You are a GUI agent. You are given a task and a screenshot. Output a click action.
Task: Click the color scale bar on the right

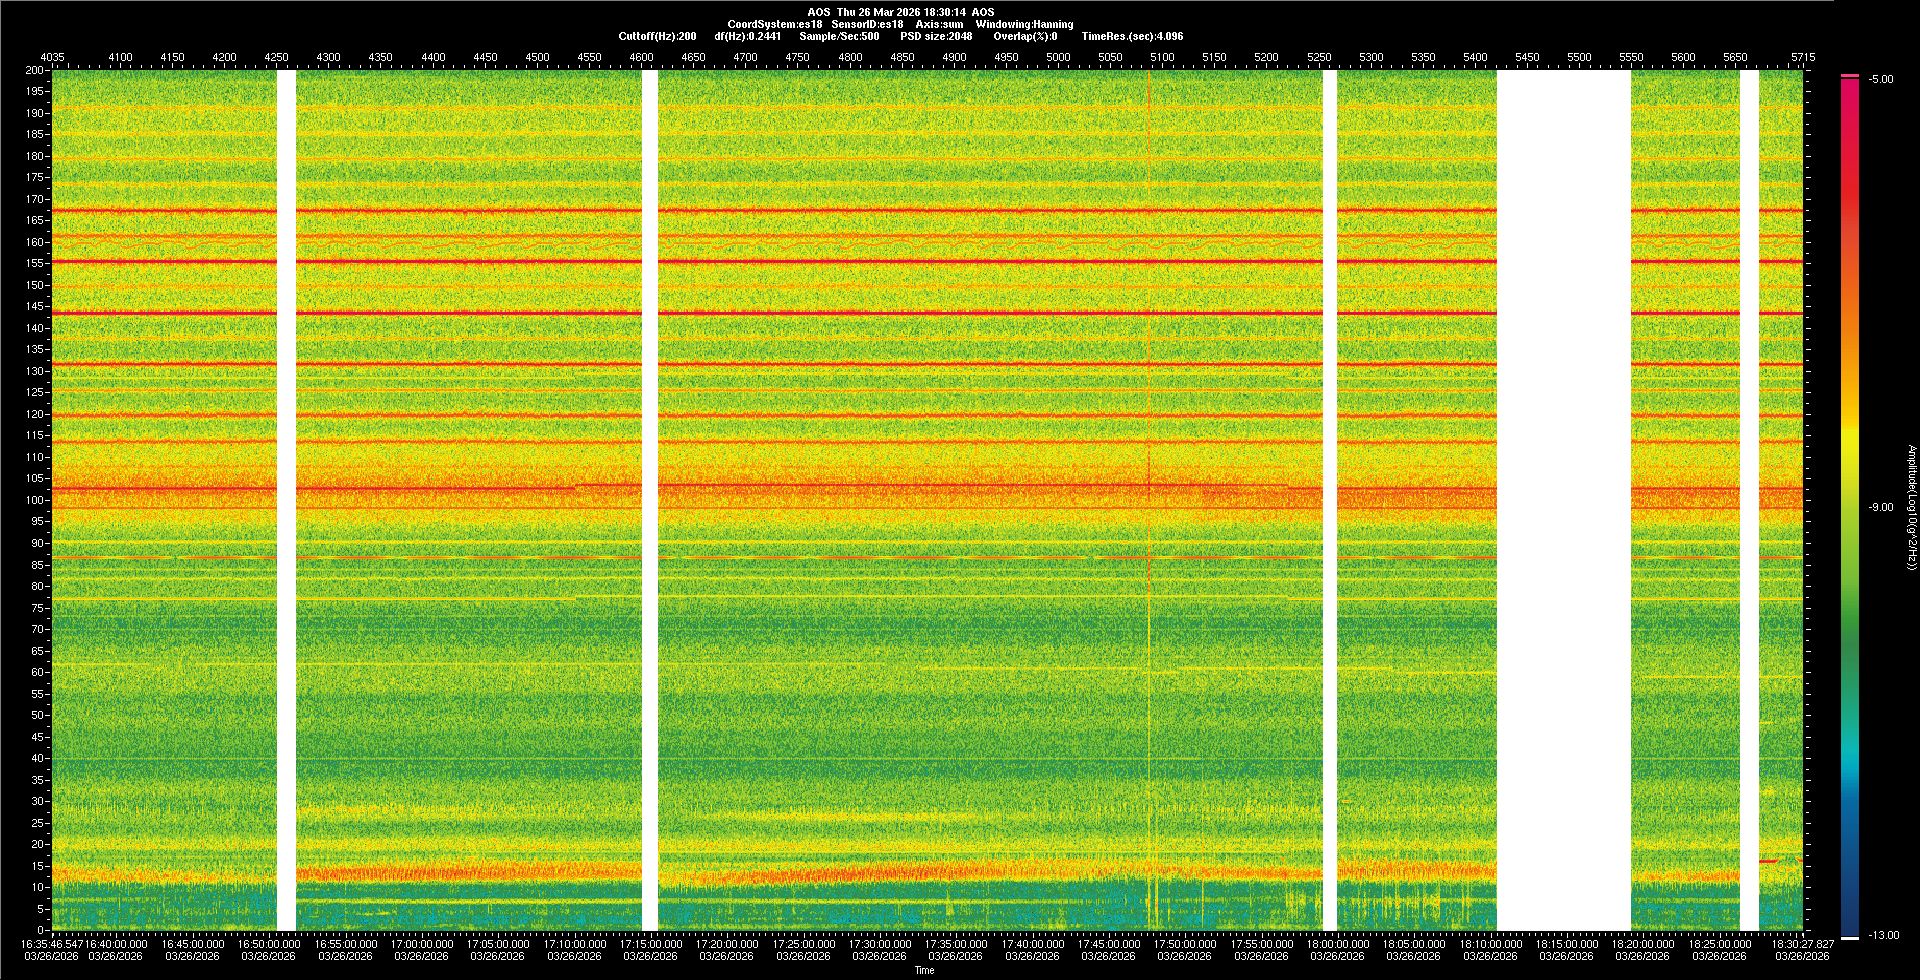[x=1849, y=500]
